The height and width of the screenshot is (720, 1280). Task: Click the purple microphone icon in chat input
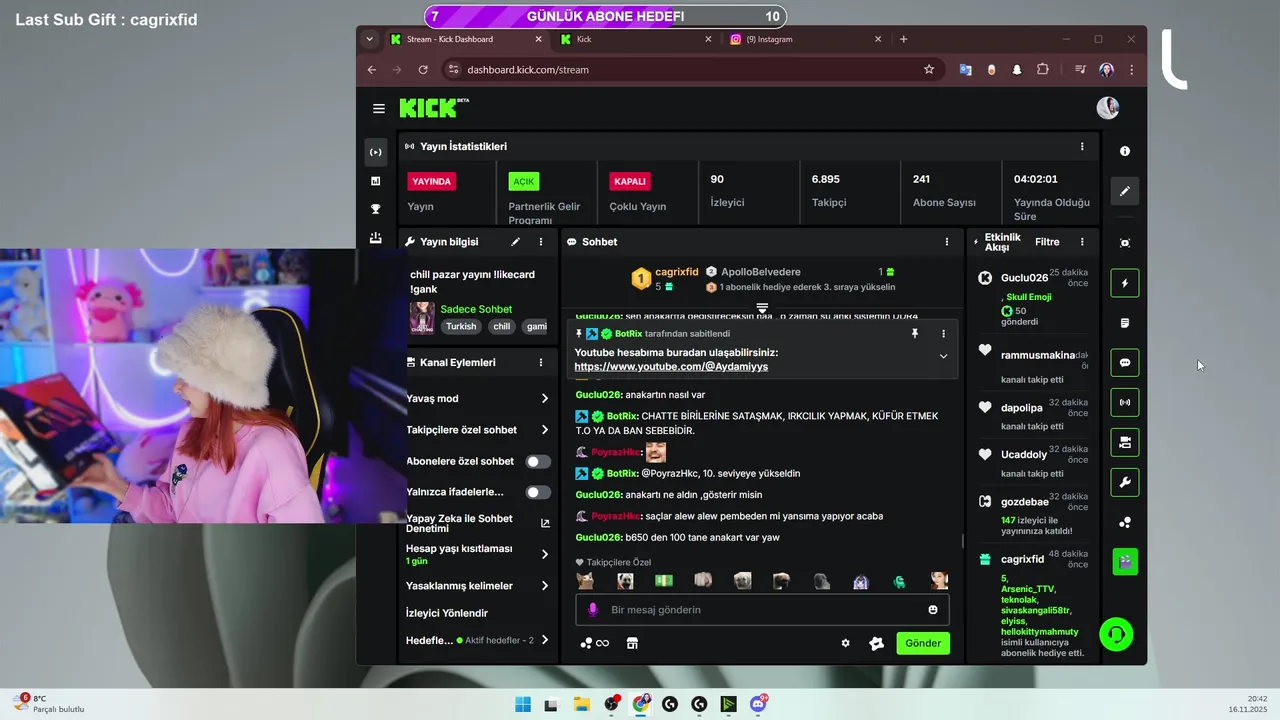click(592, 610)
